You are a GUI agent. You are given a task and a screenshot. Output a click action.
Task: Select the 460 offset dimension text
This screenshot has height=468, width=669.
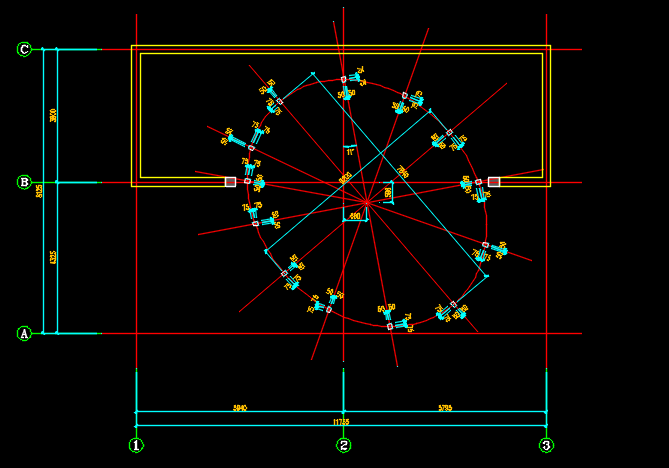pyautogui.click(x=354, y=216)
